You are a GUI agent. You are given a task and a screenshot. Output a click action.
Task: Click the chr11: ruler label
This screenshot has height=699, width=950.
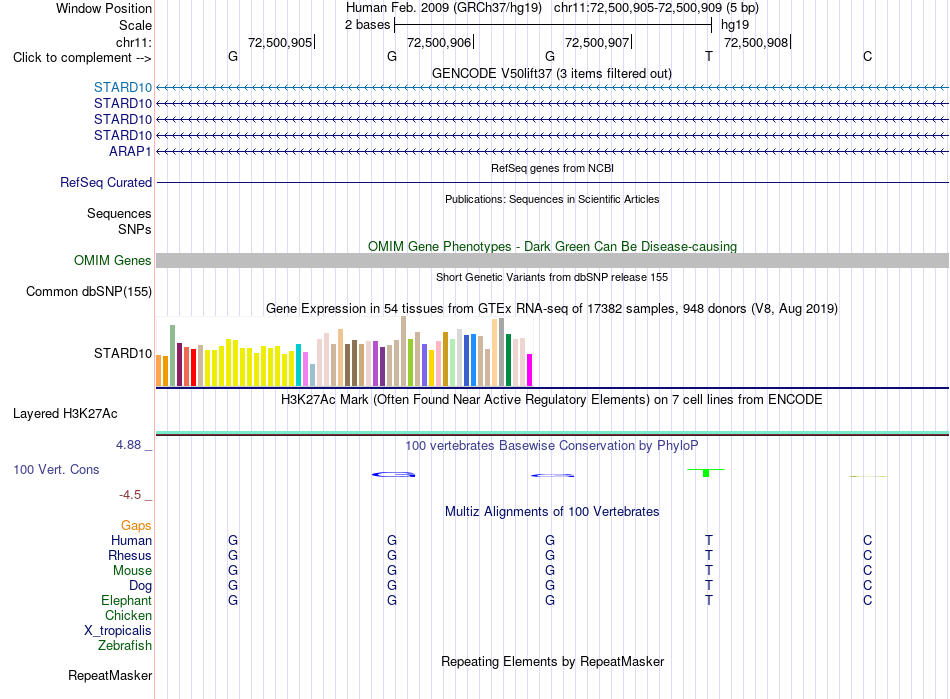(134, 42)
